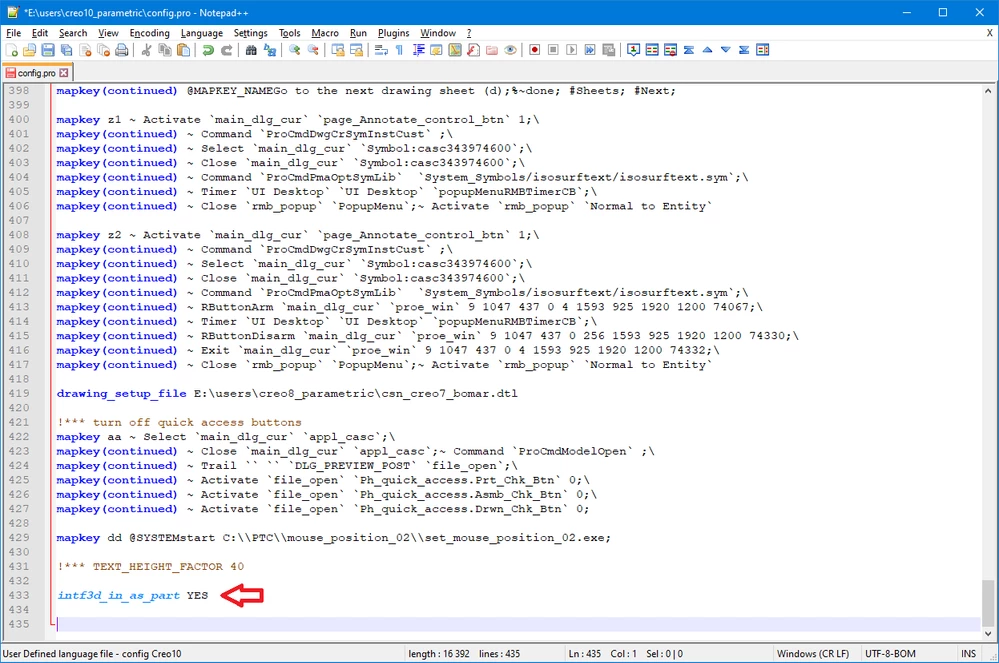The image size is (999, 663).
Task: Click Windows (CR LF) in status bar
Action: (x=813, y=653)
